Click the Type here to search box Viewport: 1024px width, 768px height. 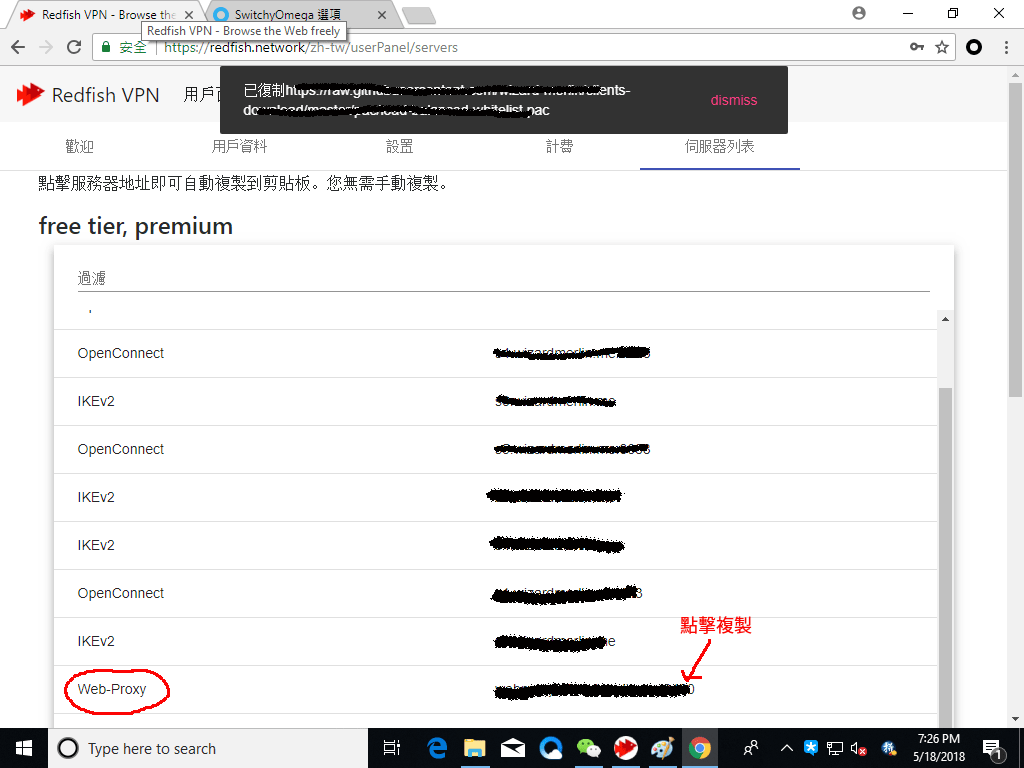(208, 748)
